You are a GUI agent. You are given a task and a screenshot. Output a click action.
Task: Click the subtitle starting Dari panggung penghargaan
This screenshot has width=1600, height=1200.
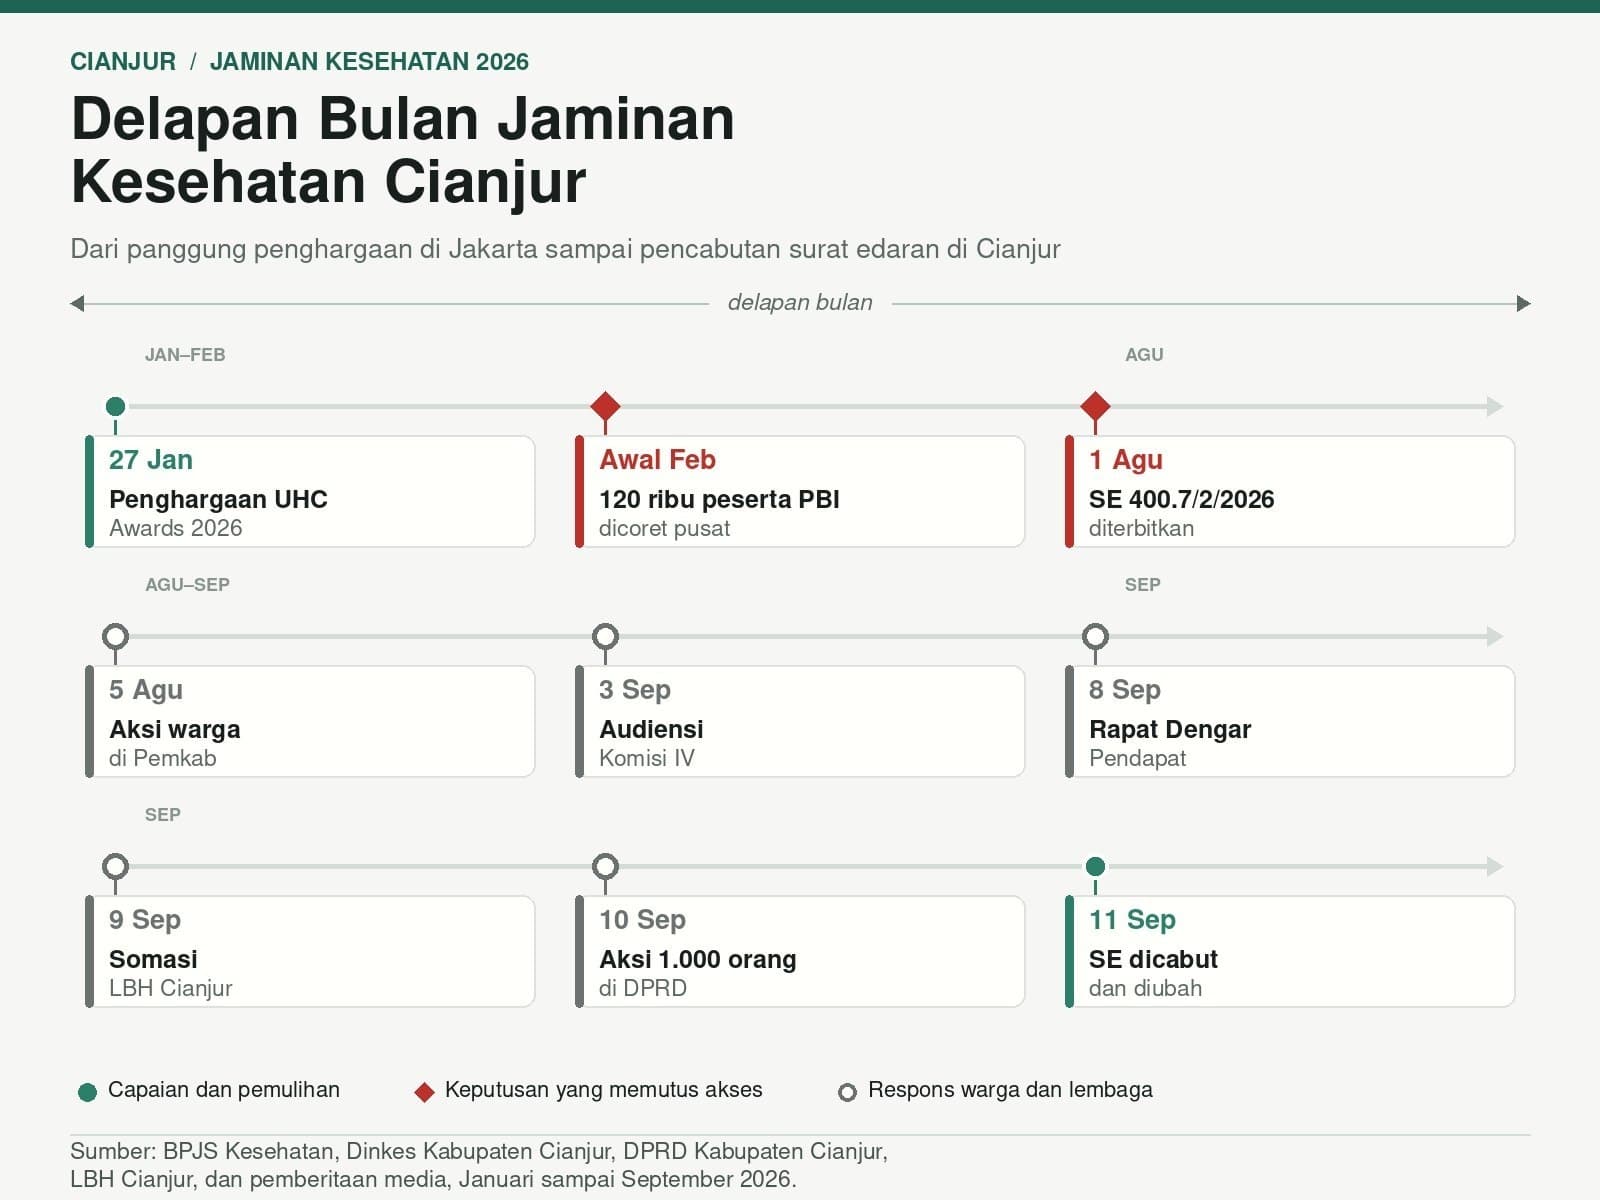(565, 249)
